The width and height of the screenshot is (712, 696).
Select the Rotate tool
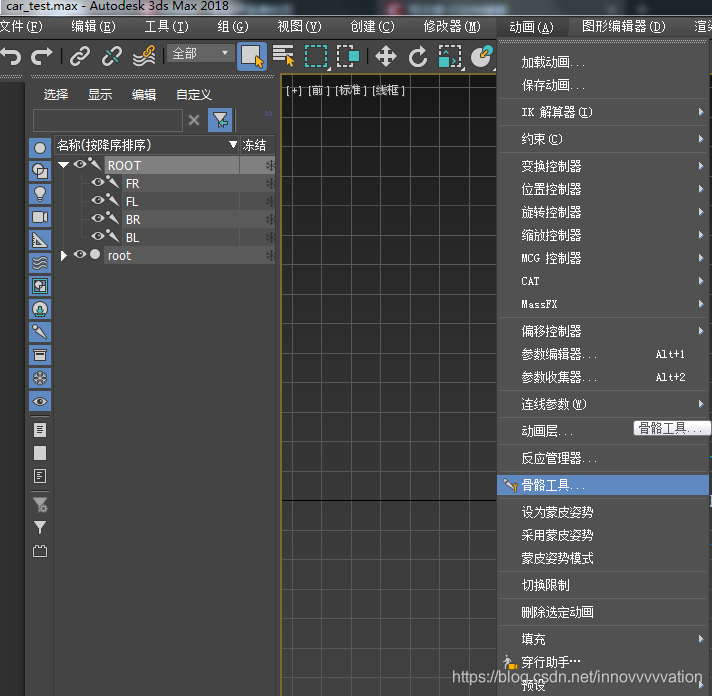coord(418,57)
